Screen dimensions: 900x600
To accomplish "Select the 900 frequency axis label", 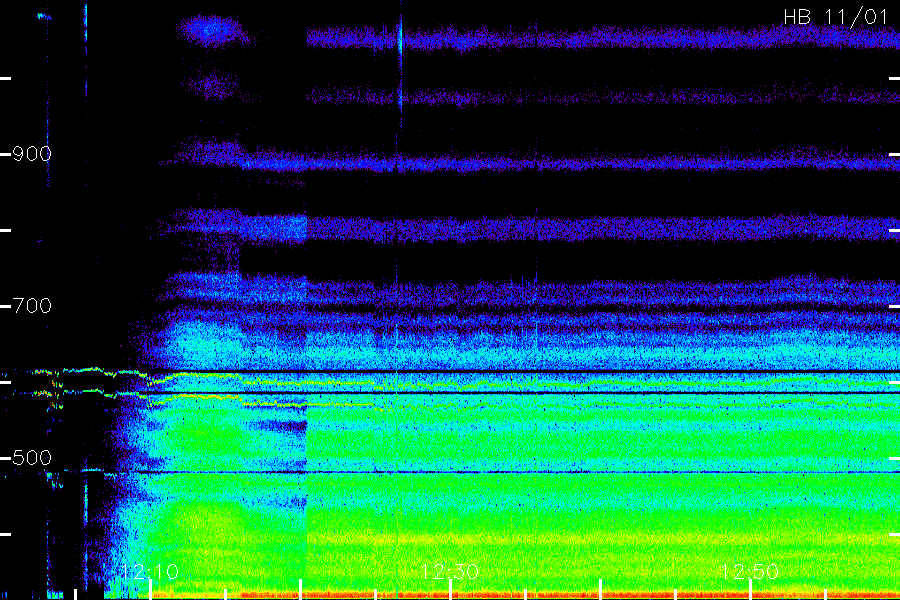I will (x=32, y=154).
